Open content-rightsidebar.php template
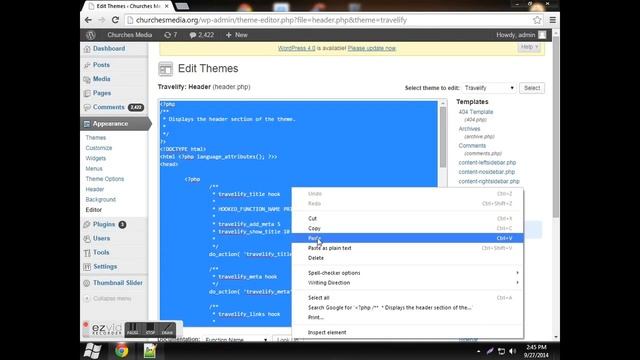Image resolution: width=640 pixels, height=360 pixels. 489,181
